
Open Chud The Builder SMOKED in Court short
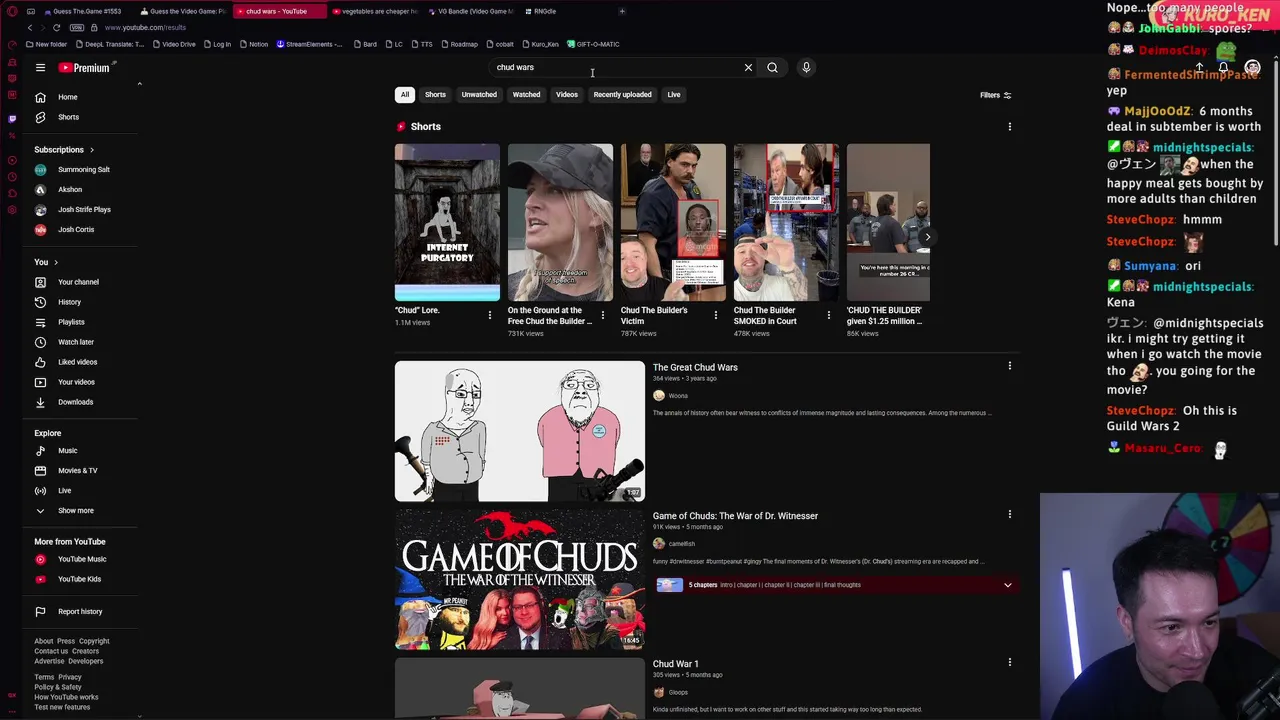[786, 222]
